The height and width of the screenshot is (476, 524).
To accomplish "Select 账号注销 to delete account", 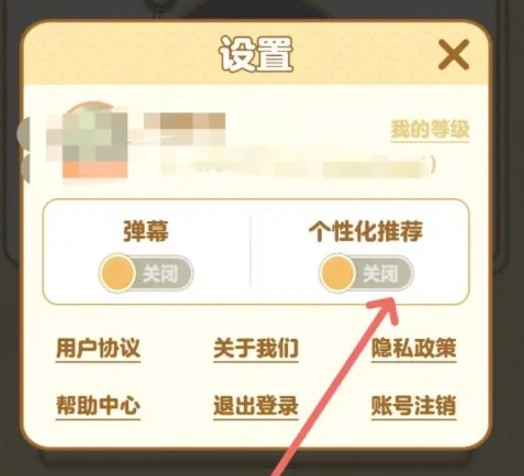I will coord(414,405).
